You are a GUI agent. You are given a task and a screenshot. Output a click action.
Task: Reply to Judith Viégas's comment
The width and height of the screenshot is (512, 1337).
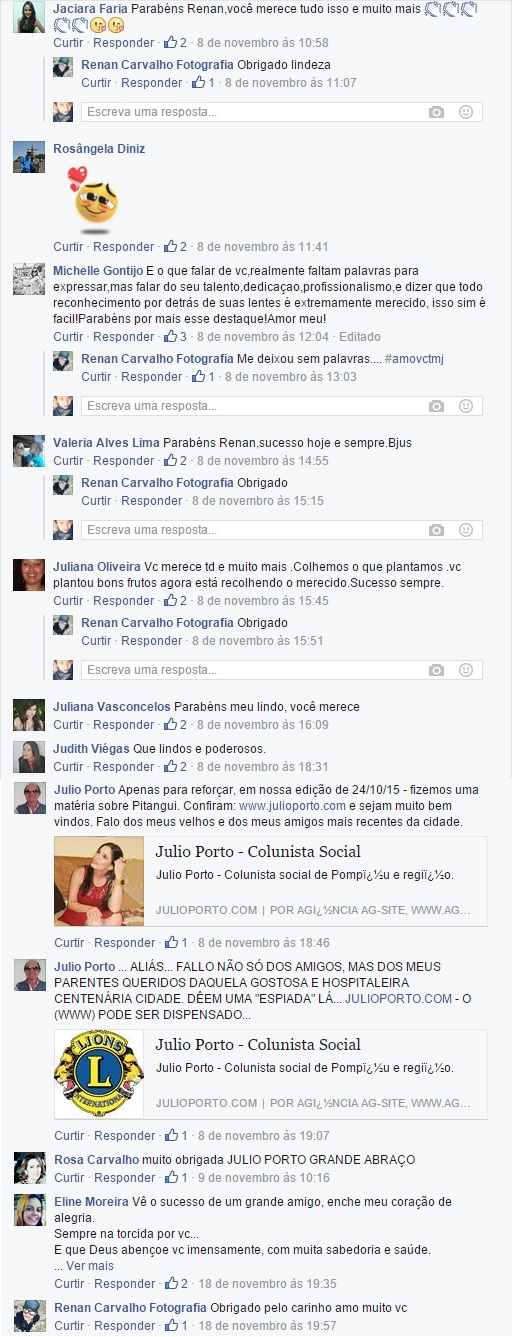[124, 767]
